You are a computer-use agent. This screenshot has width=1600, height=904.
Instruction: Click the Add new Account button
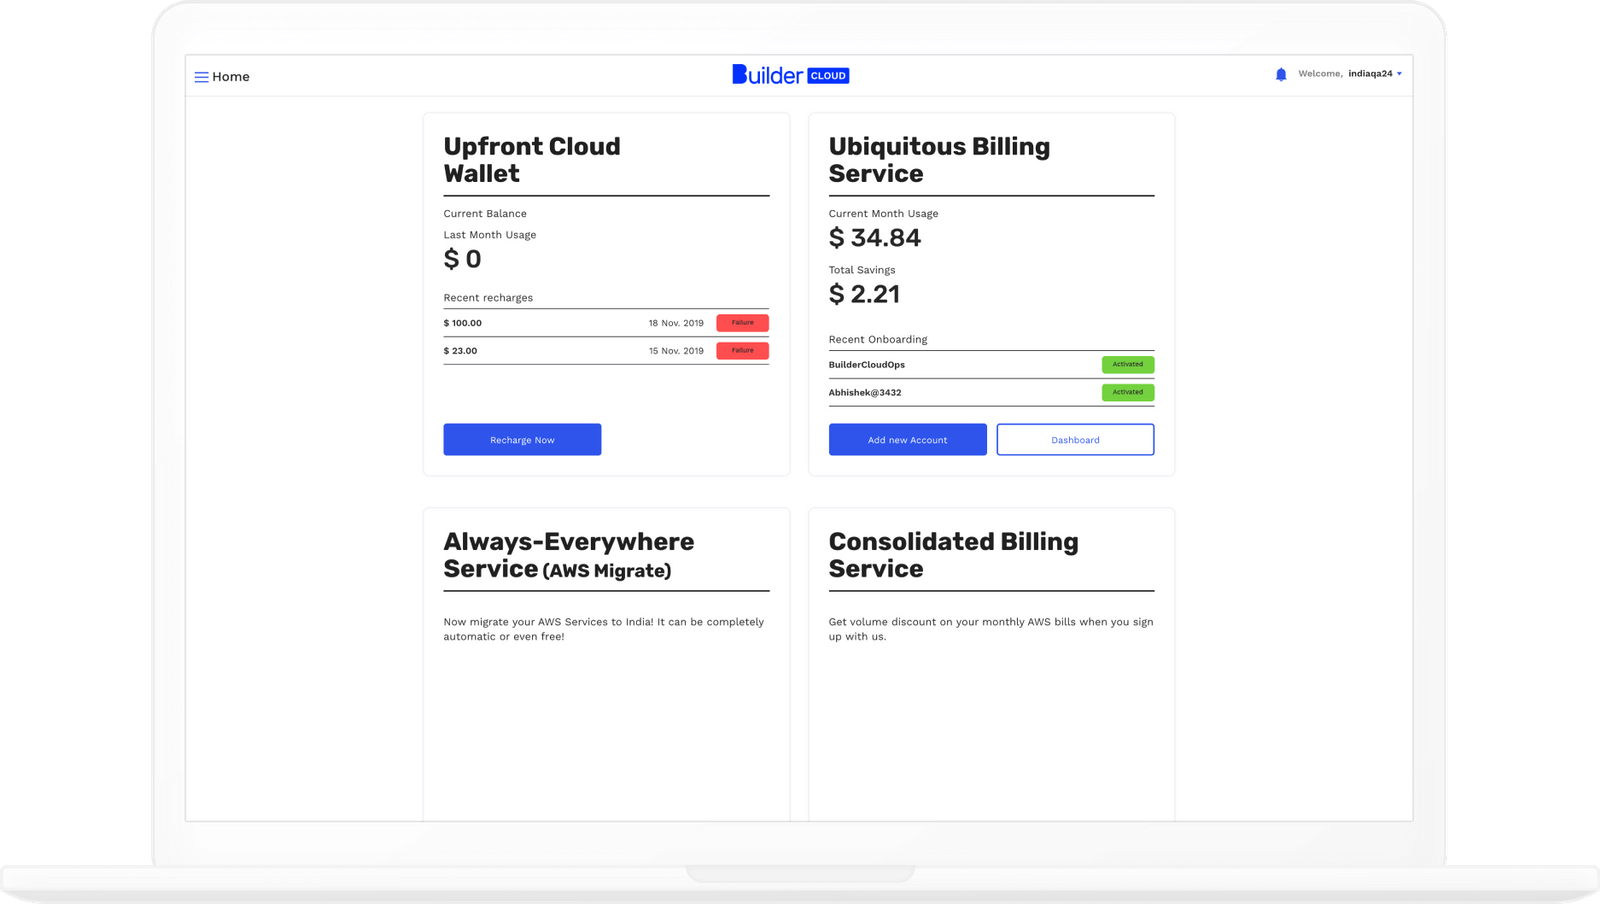[x=907, y=440]
